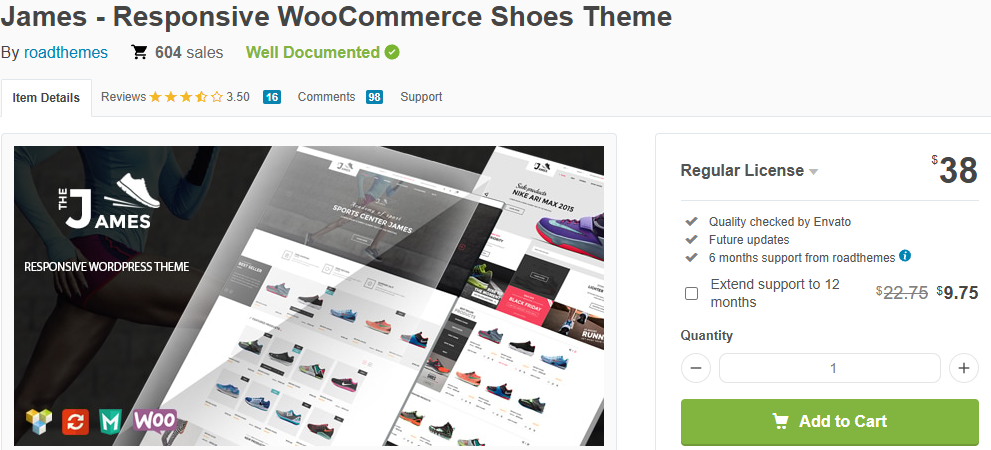
Task: Click the Visual Composer cube icon
Action: pos(39,422)
